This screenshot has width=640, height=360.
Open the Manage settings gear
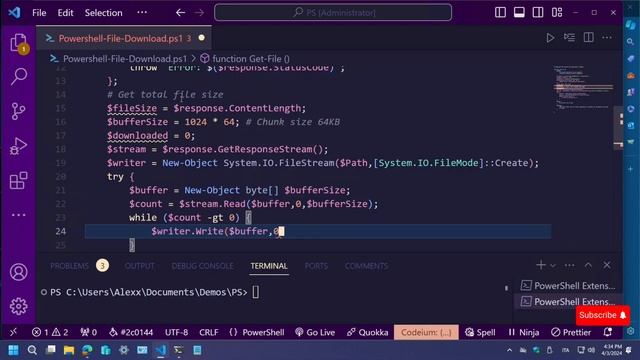pyautogui.click(x=18, y=306)
